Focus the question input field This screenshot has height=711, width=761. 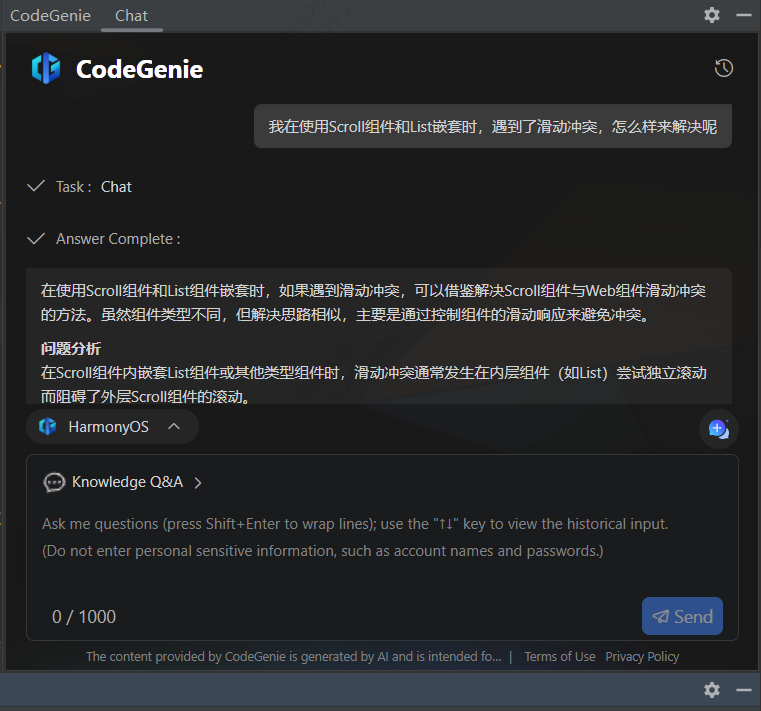click(x=382, y=537)
